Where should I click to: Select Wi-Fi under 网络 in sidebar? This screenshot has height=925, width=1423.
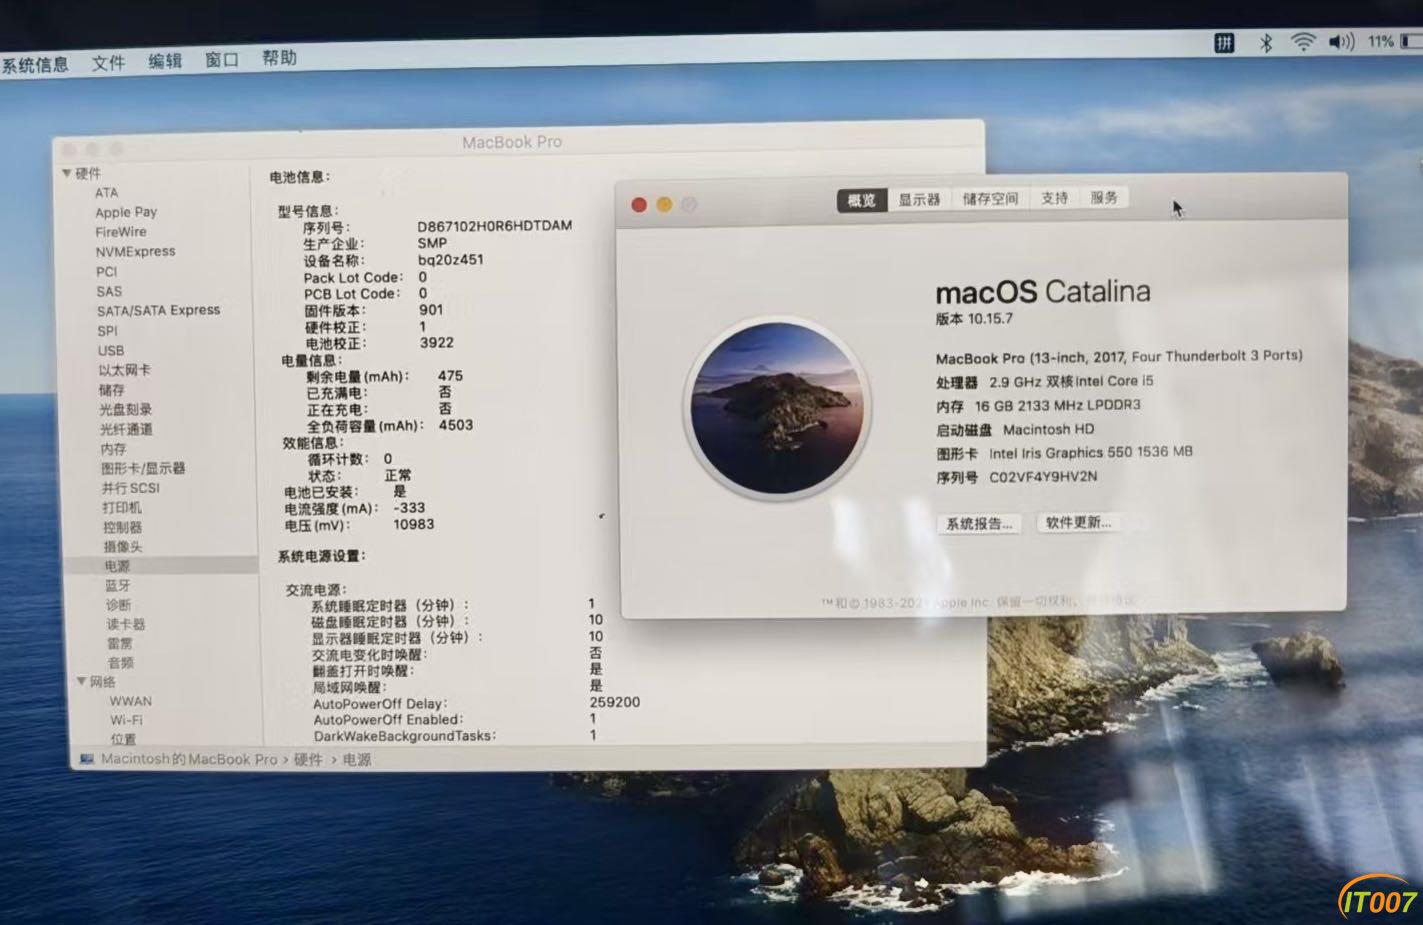[126, 720]
